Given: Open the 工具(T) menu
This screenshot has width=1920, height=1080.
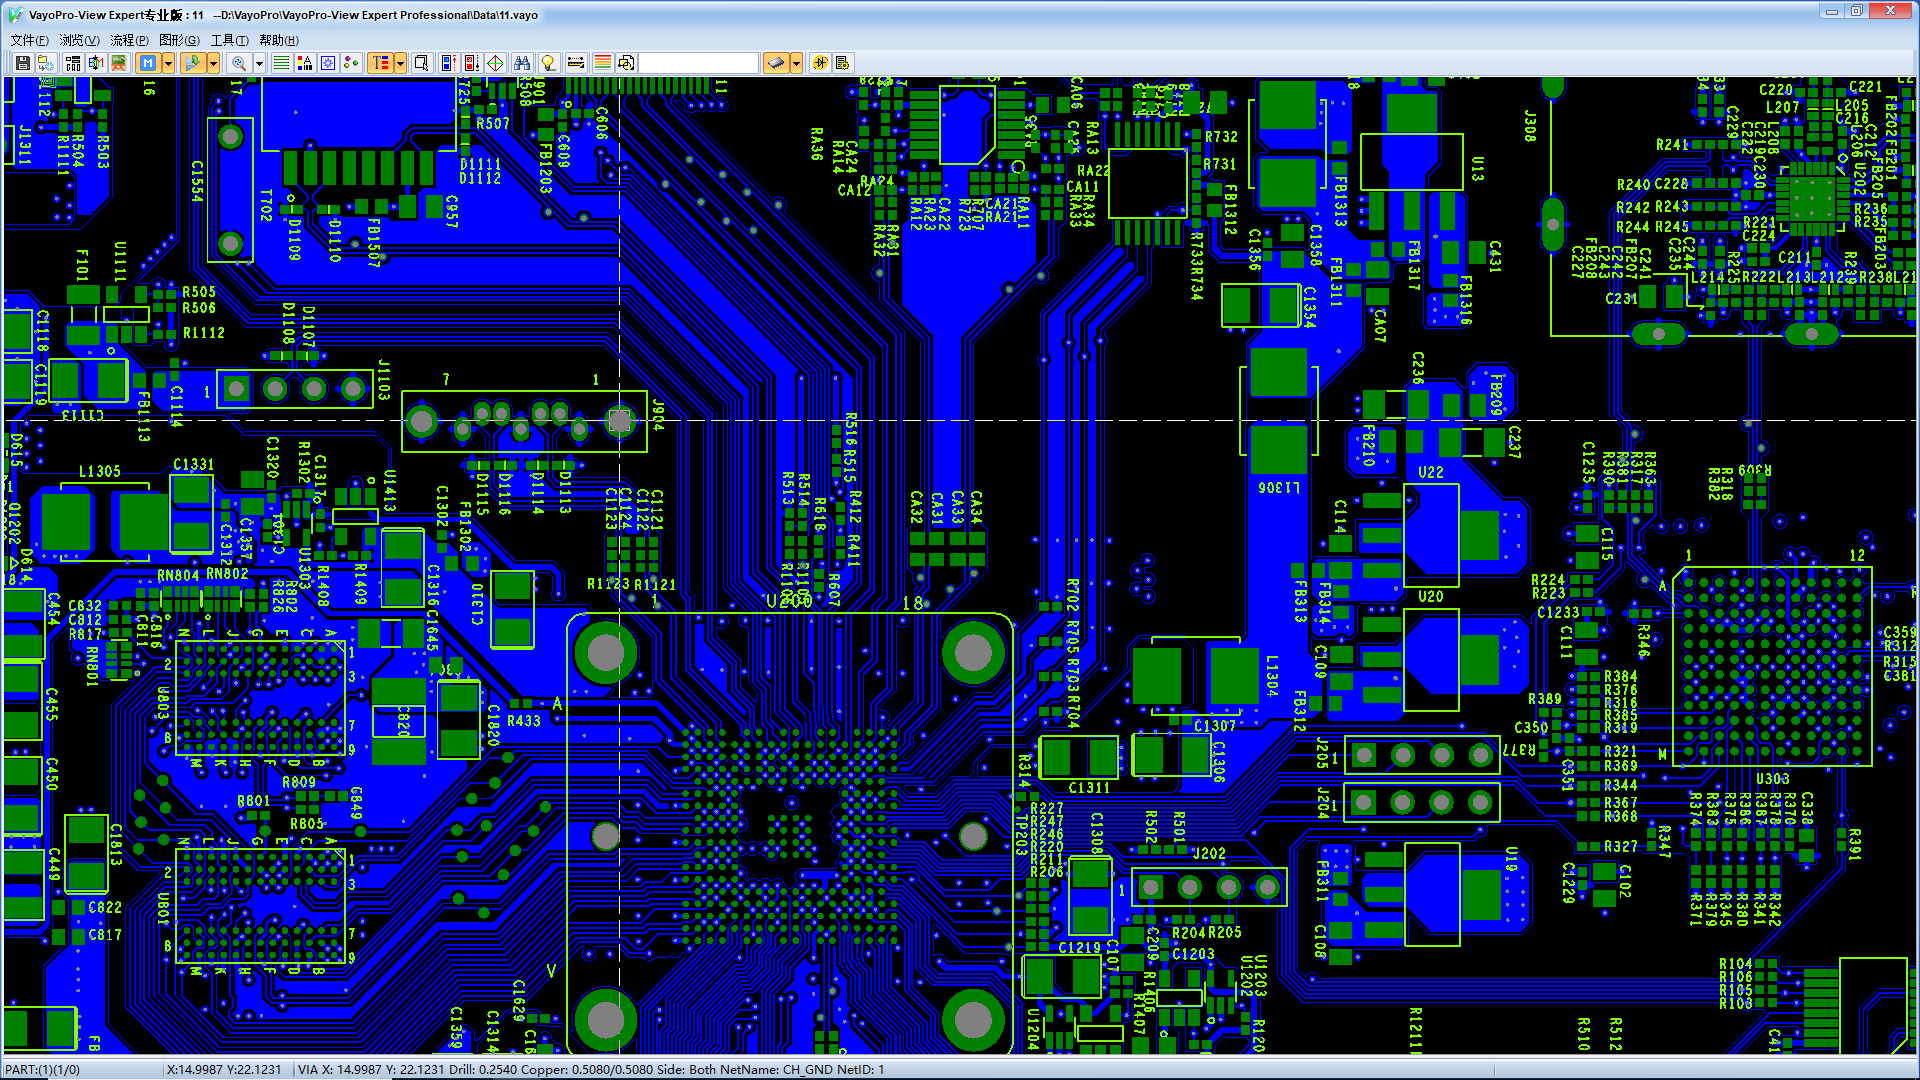Looking at the screenshot, I should [x=229, y=40].
